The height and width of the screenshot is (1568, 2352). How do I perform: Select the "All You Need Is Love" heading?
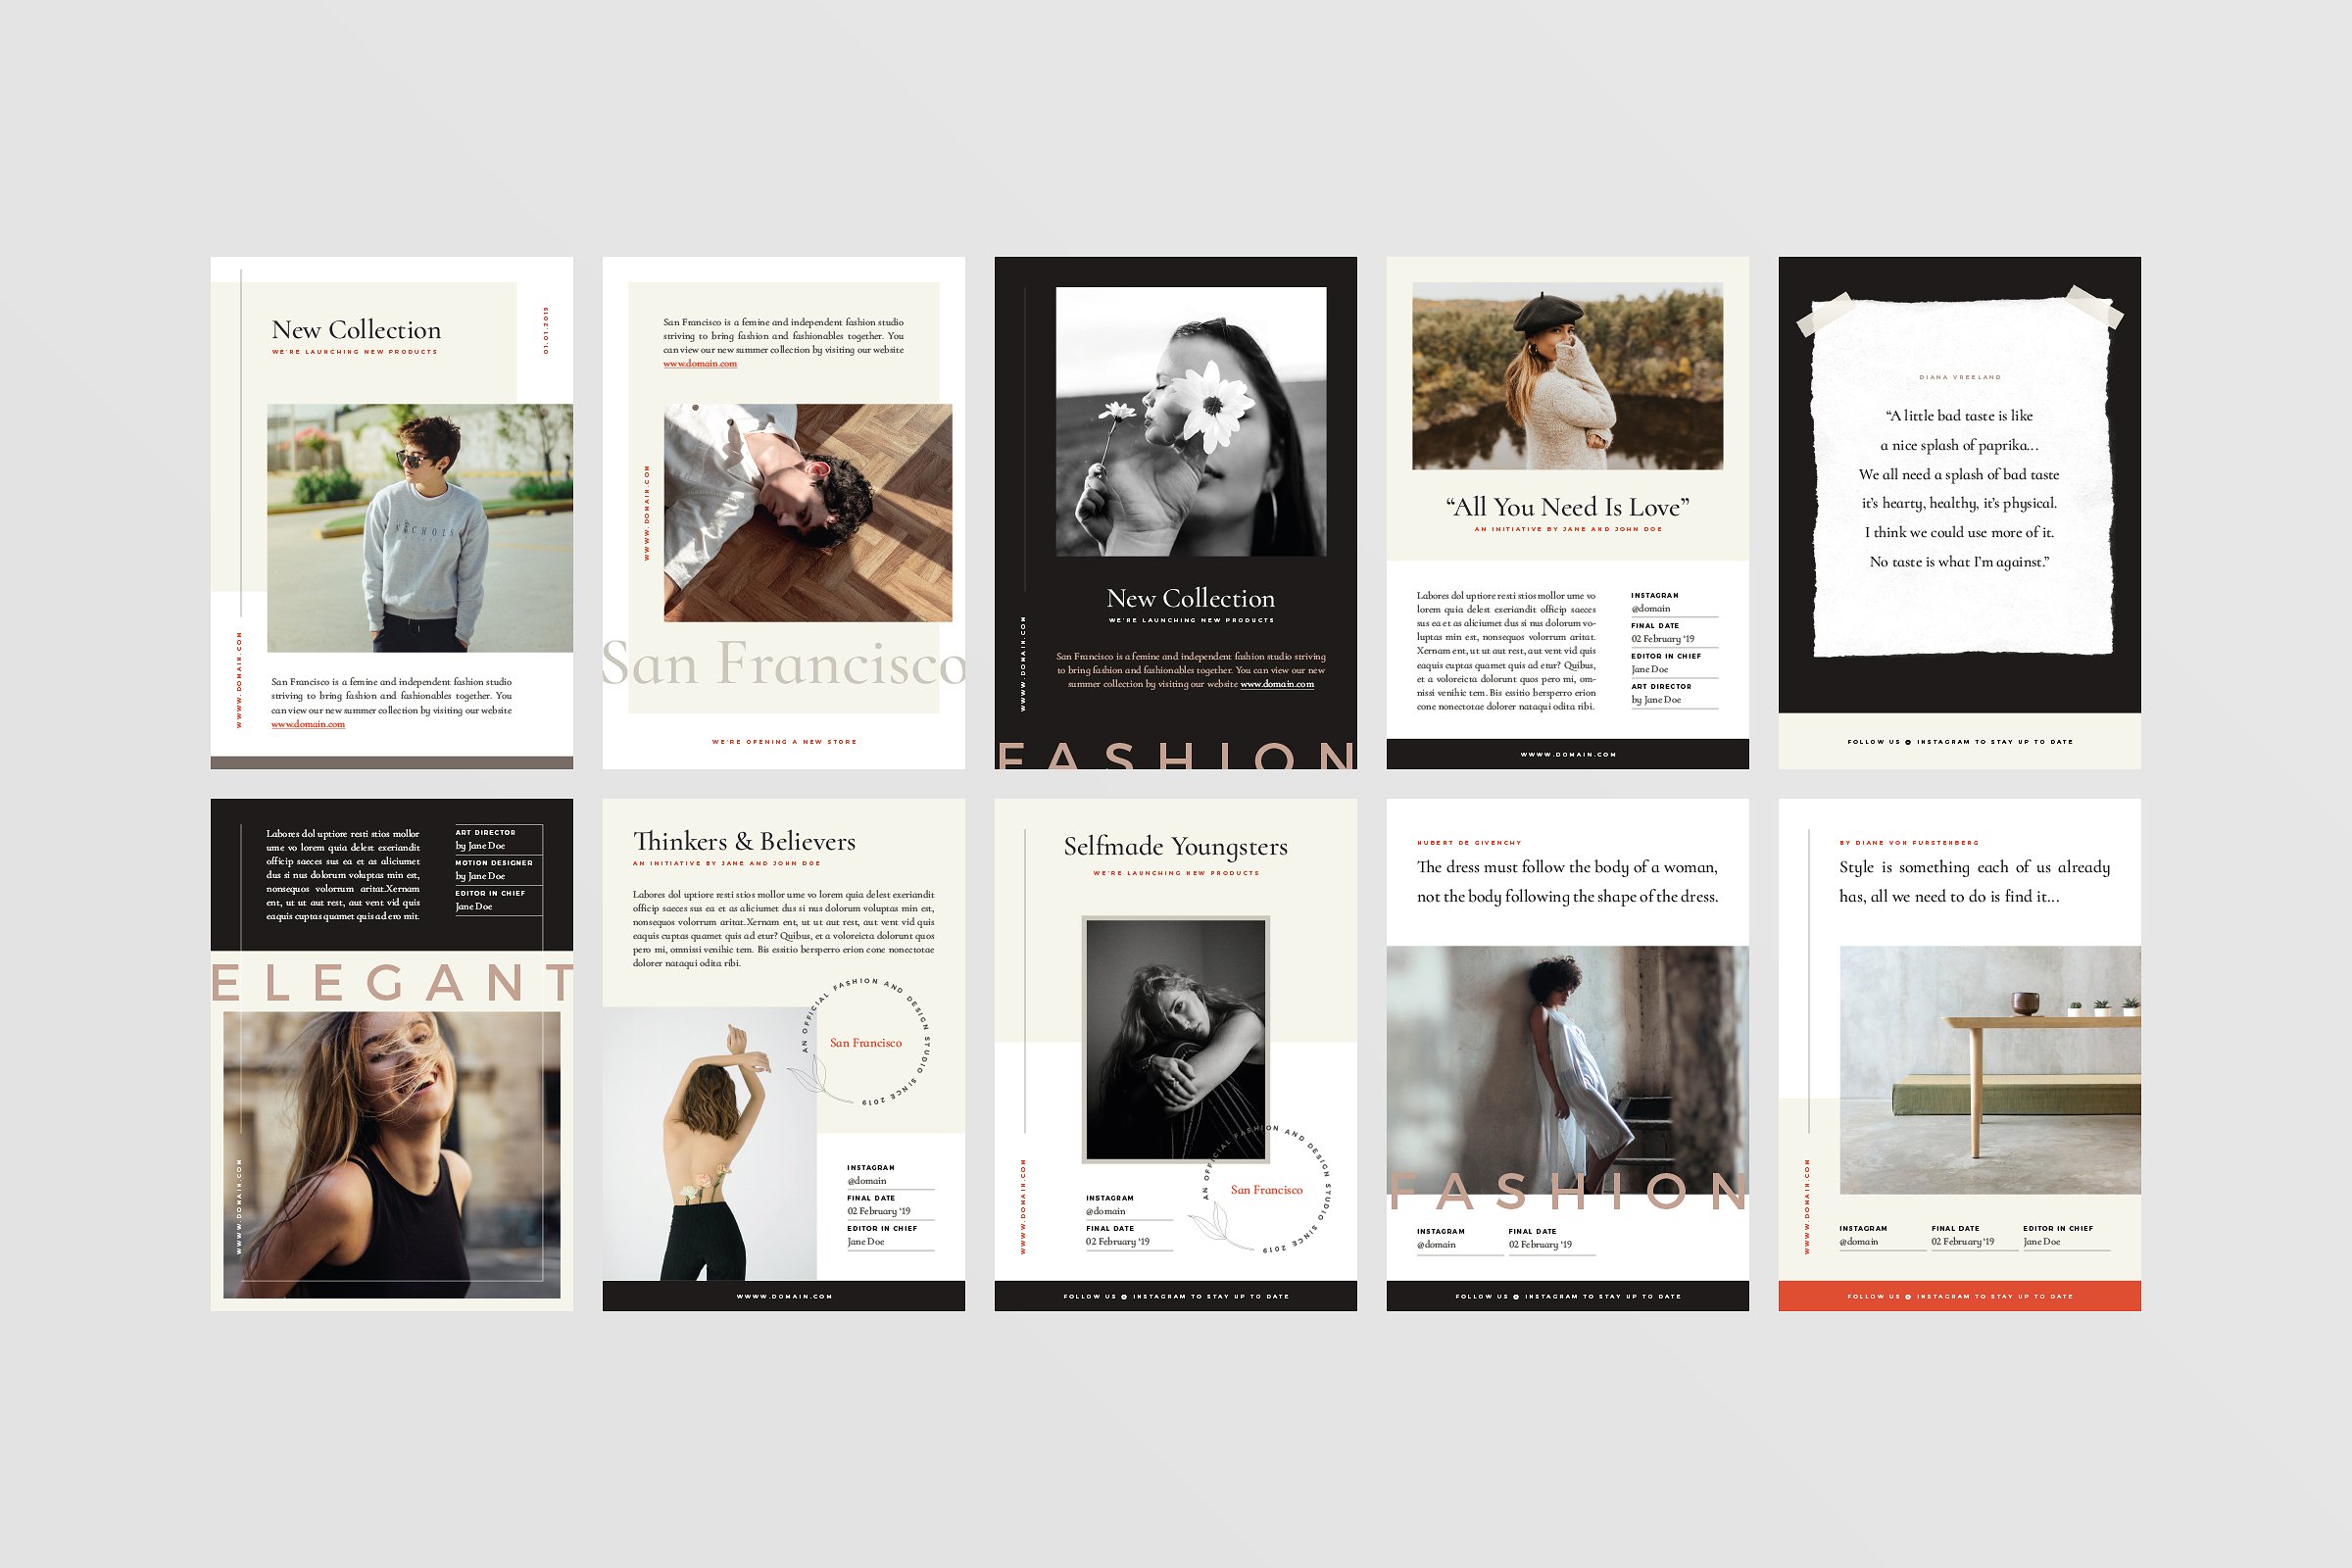1567,507
